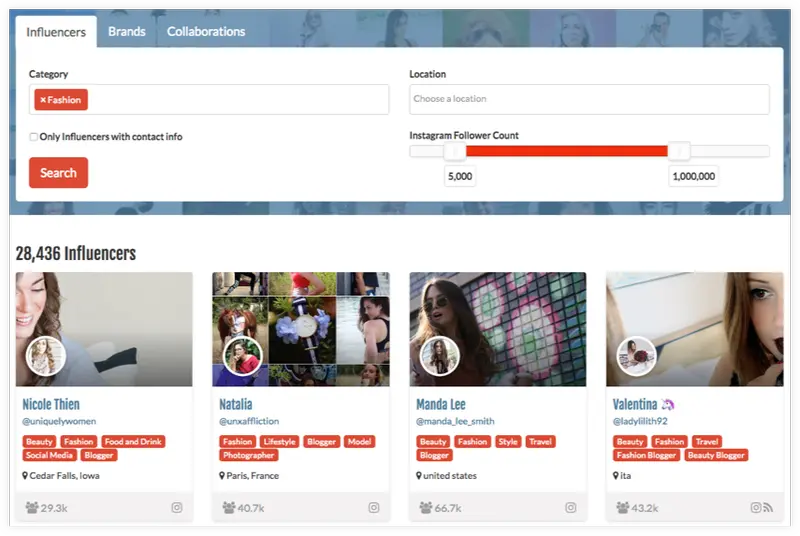Click the minimum follower slider handle

454,151
